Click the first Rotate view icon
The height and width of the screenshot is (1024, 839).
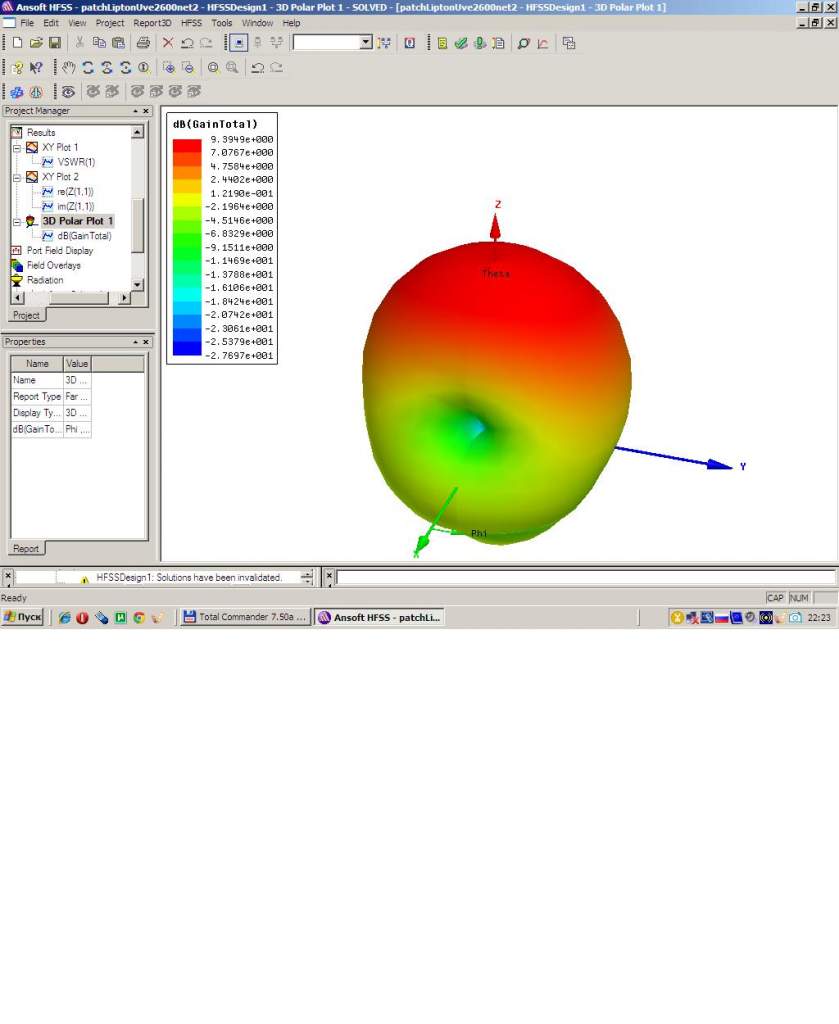click(x=88, y=67)
